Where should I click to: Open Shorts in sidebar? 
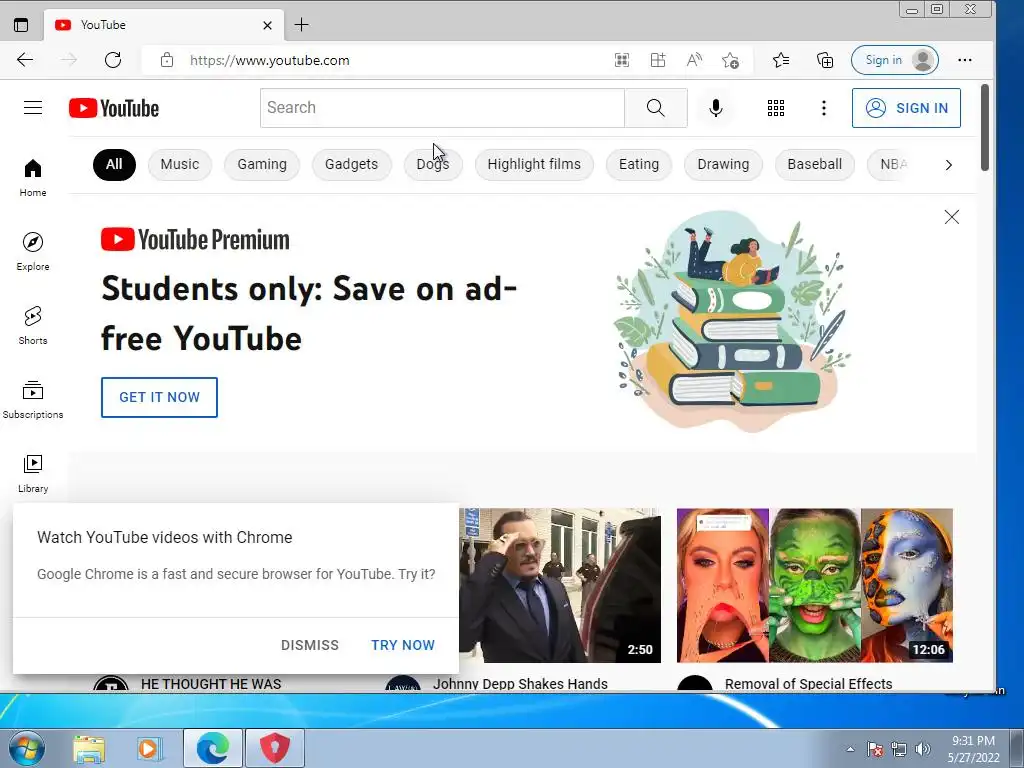click(x=33, y=325)
